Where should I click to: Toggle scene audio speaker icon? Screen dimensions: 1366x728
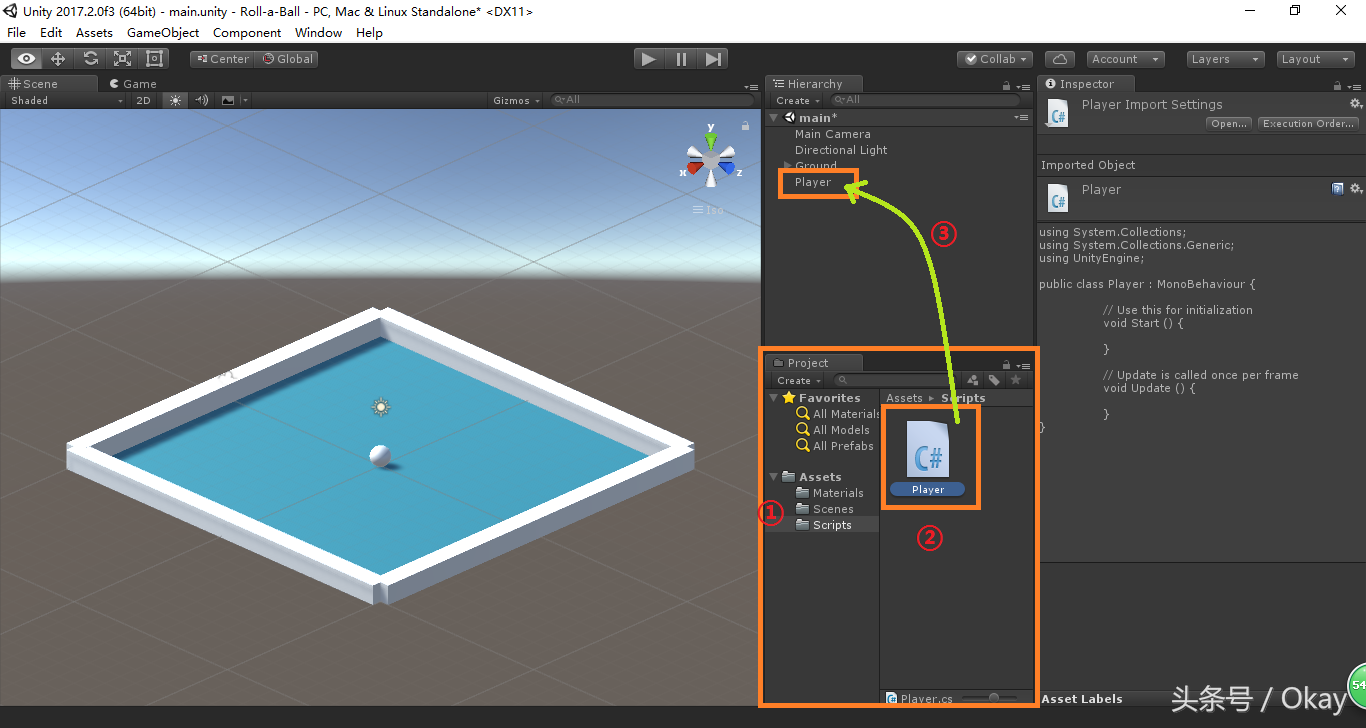pos(201,100)
